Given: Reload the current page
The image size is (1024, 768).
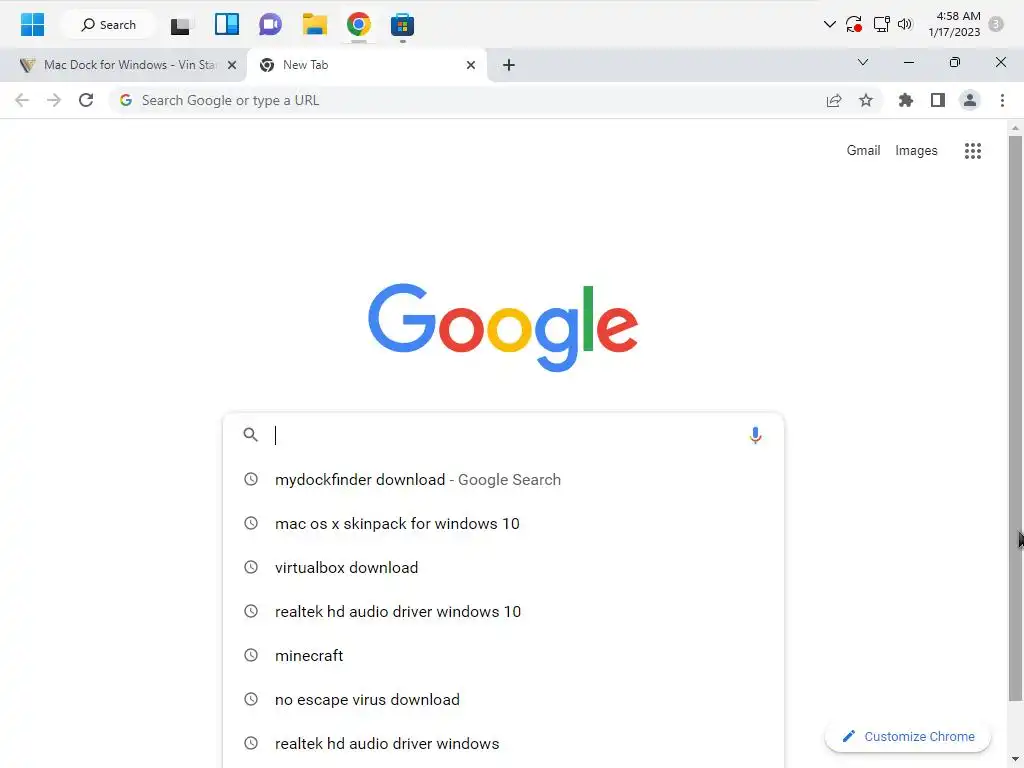Looking at the screenshot, I should 86,101.
